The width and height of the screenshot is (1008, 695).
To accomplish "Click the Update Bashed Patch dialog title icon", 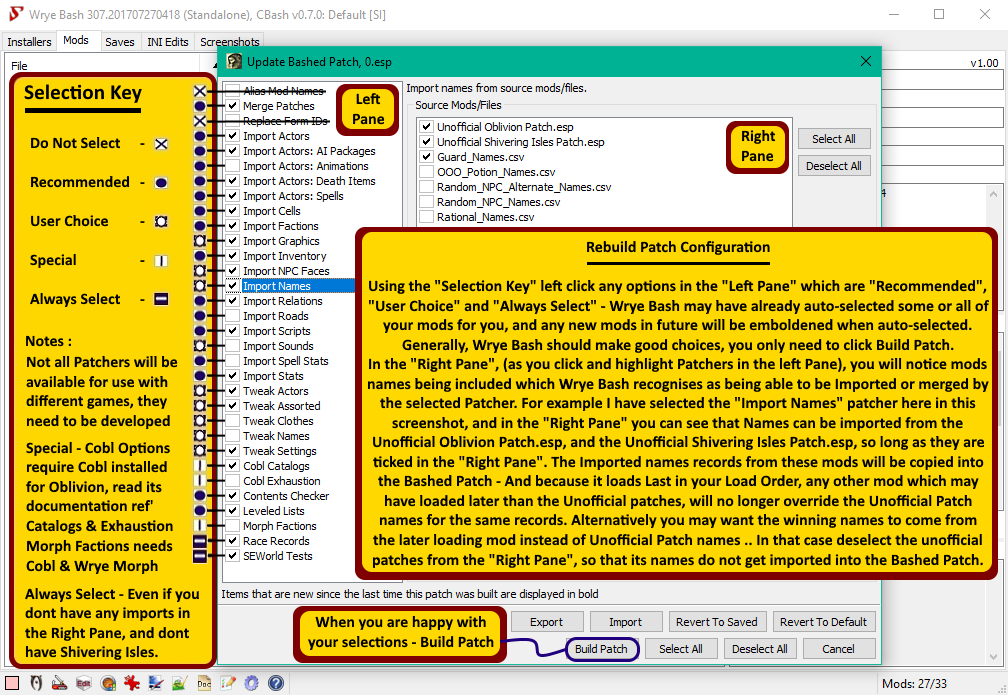I will (235, 62).
